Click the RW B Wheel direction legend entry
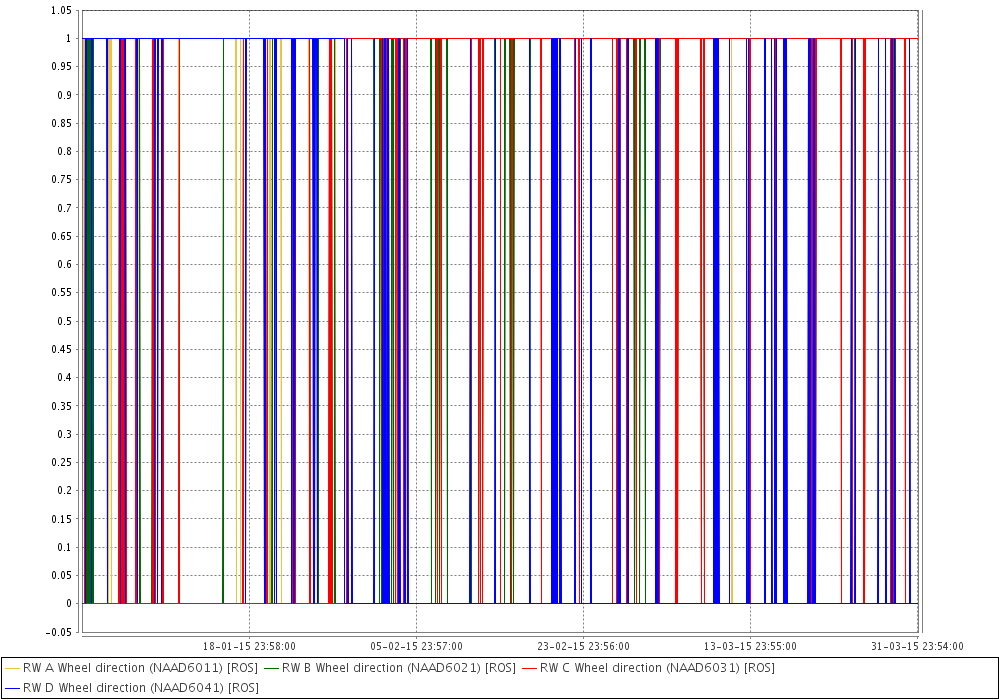Viewport: 1000px width, 700px height. click(390, 668)
